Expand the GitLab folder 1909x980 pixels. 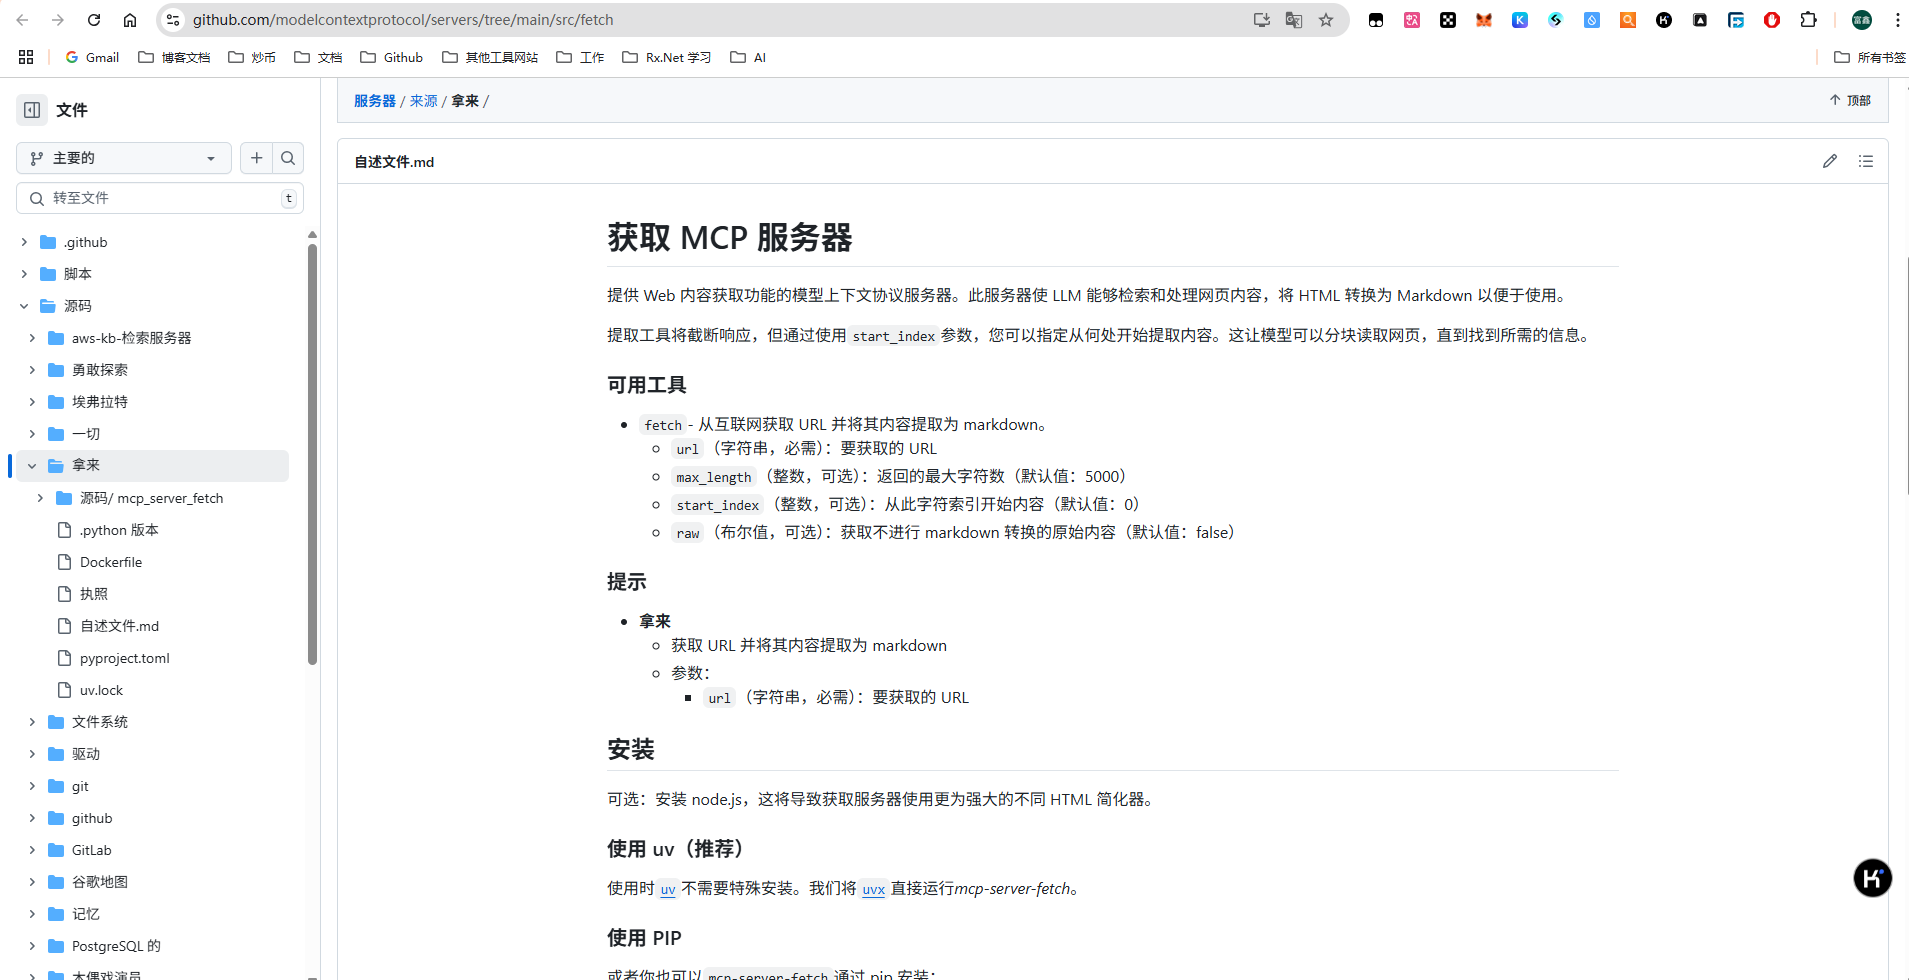(32, 850)
